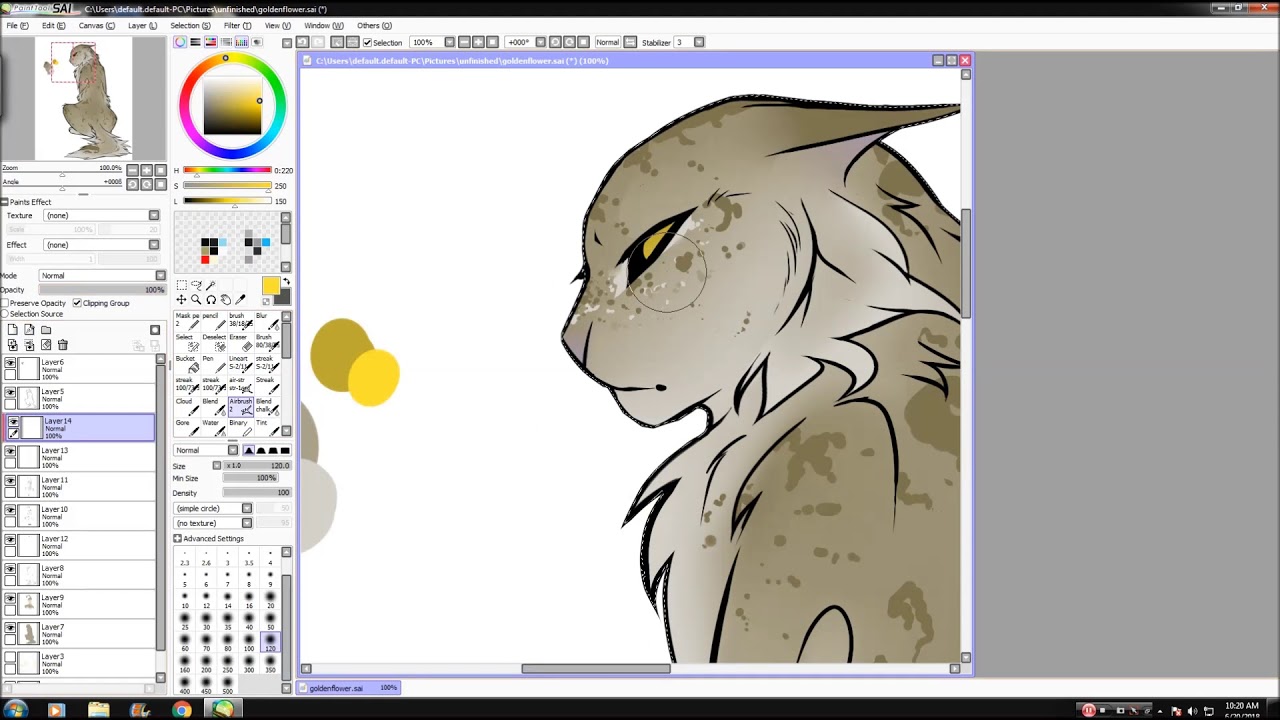1280x720 pixels.
Task: Choose the Lineart brush tool
Action: (239, 363)
